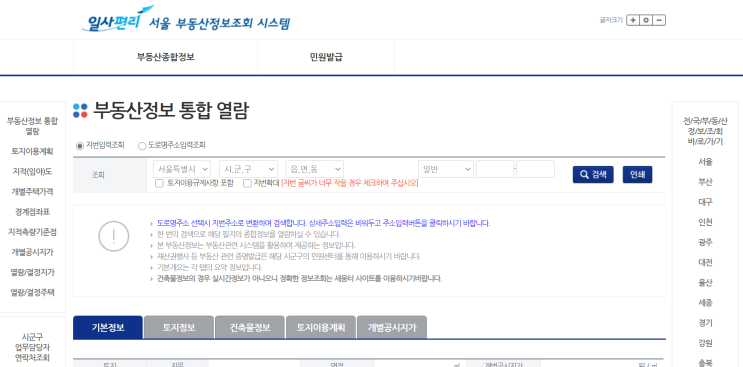Tick the 토지이용규제사항 포함 checkbox
Screen dimensions: 743x367
(159, 183)
